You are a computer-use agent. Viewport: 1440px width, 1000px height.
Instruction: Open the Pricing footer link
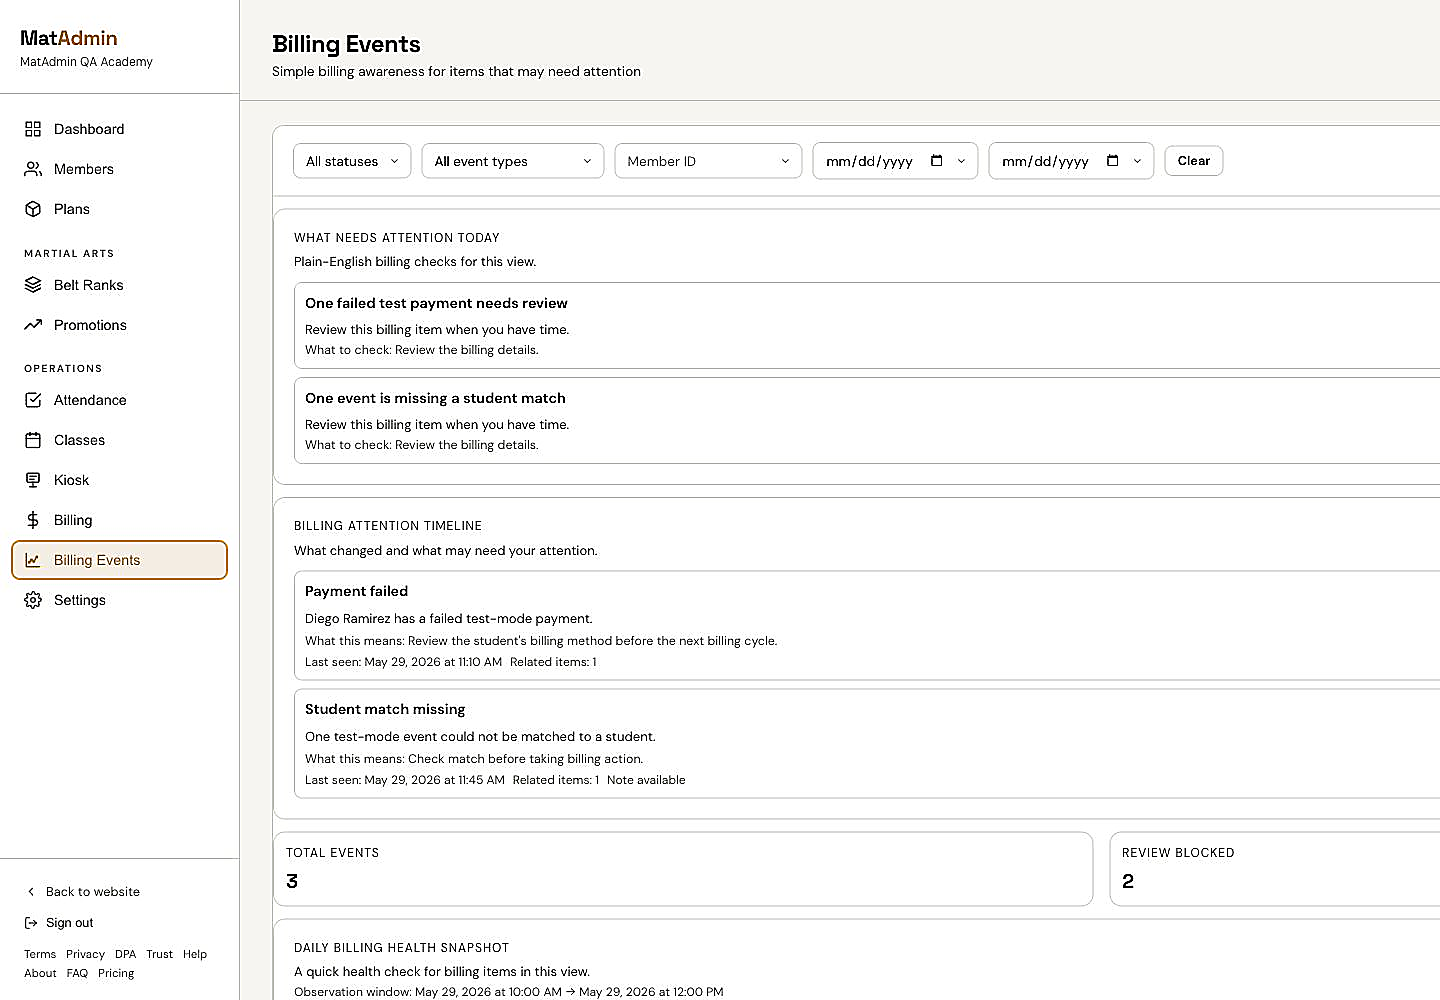116,973
